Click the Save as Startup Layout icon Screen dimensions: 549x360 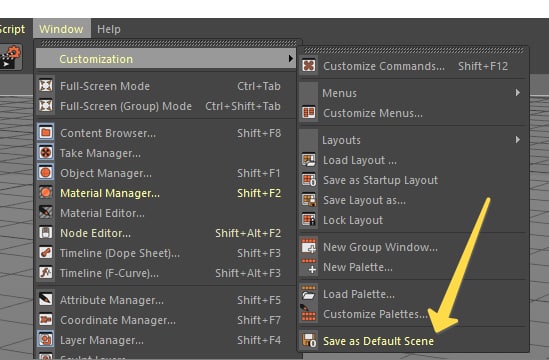[x=309, y=180]
